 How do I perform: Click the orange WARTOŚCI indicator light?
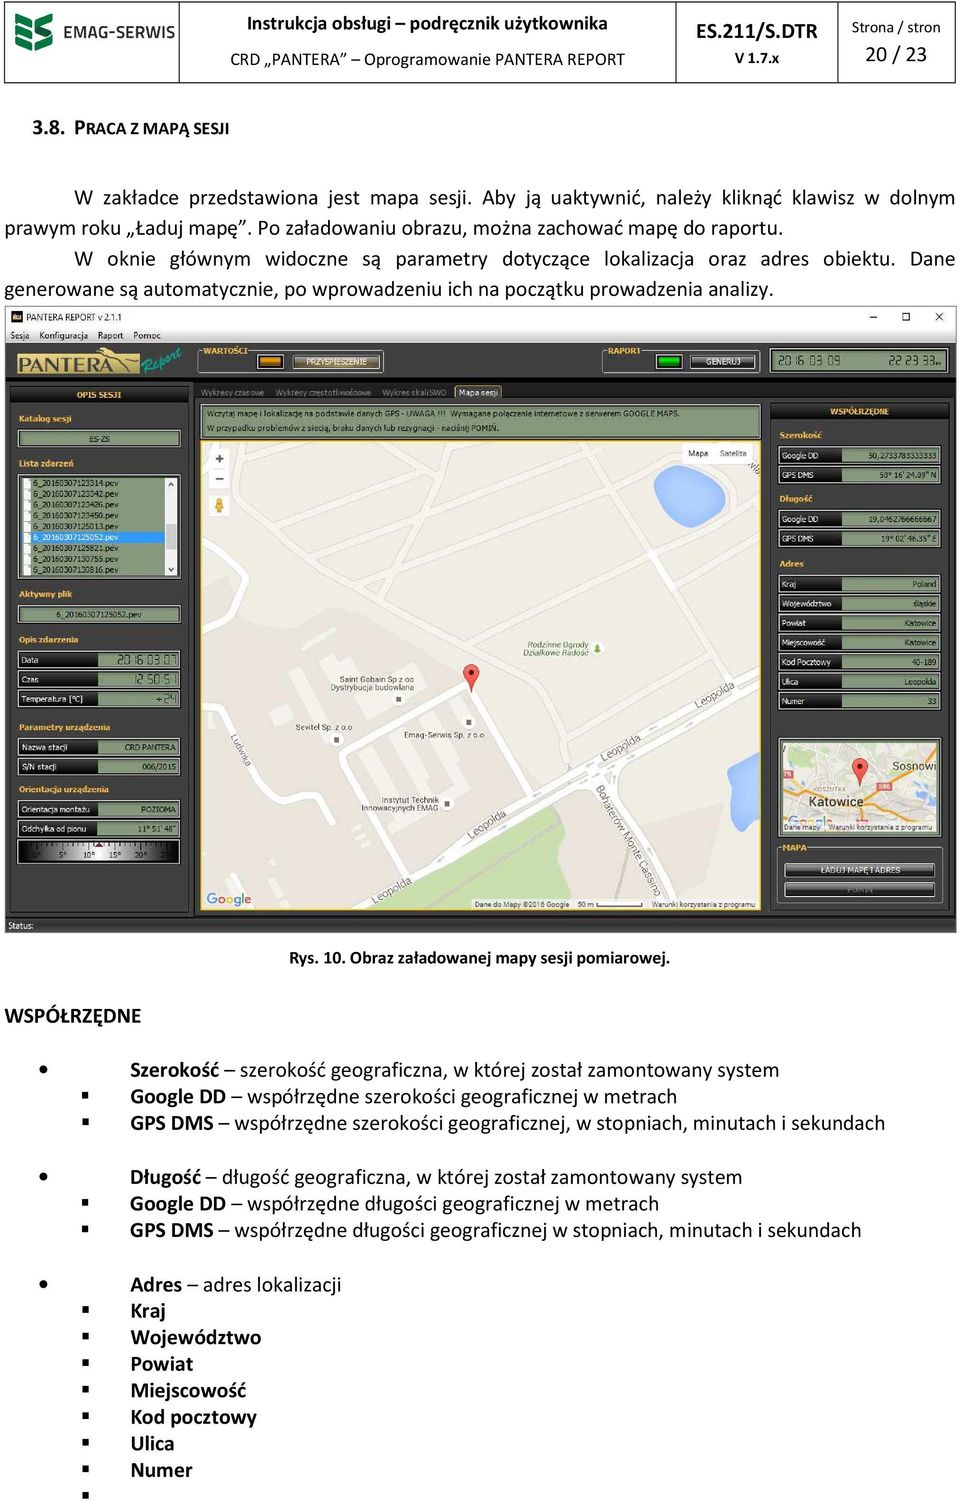pyautogui.click(x=270, y=361)
